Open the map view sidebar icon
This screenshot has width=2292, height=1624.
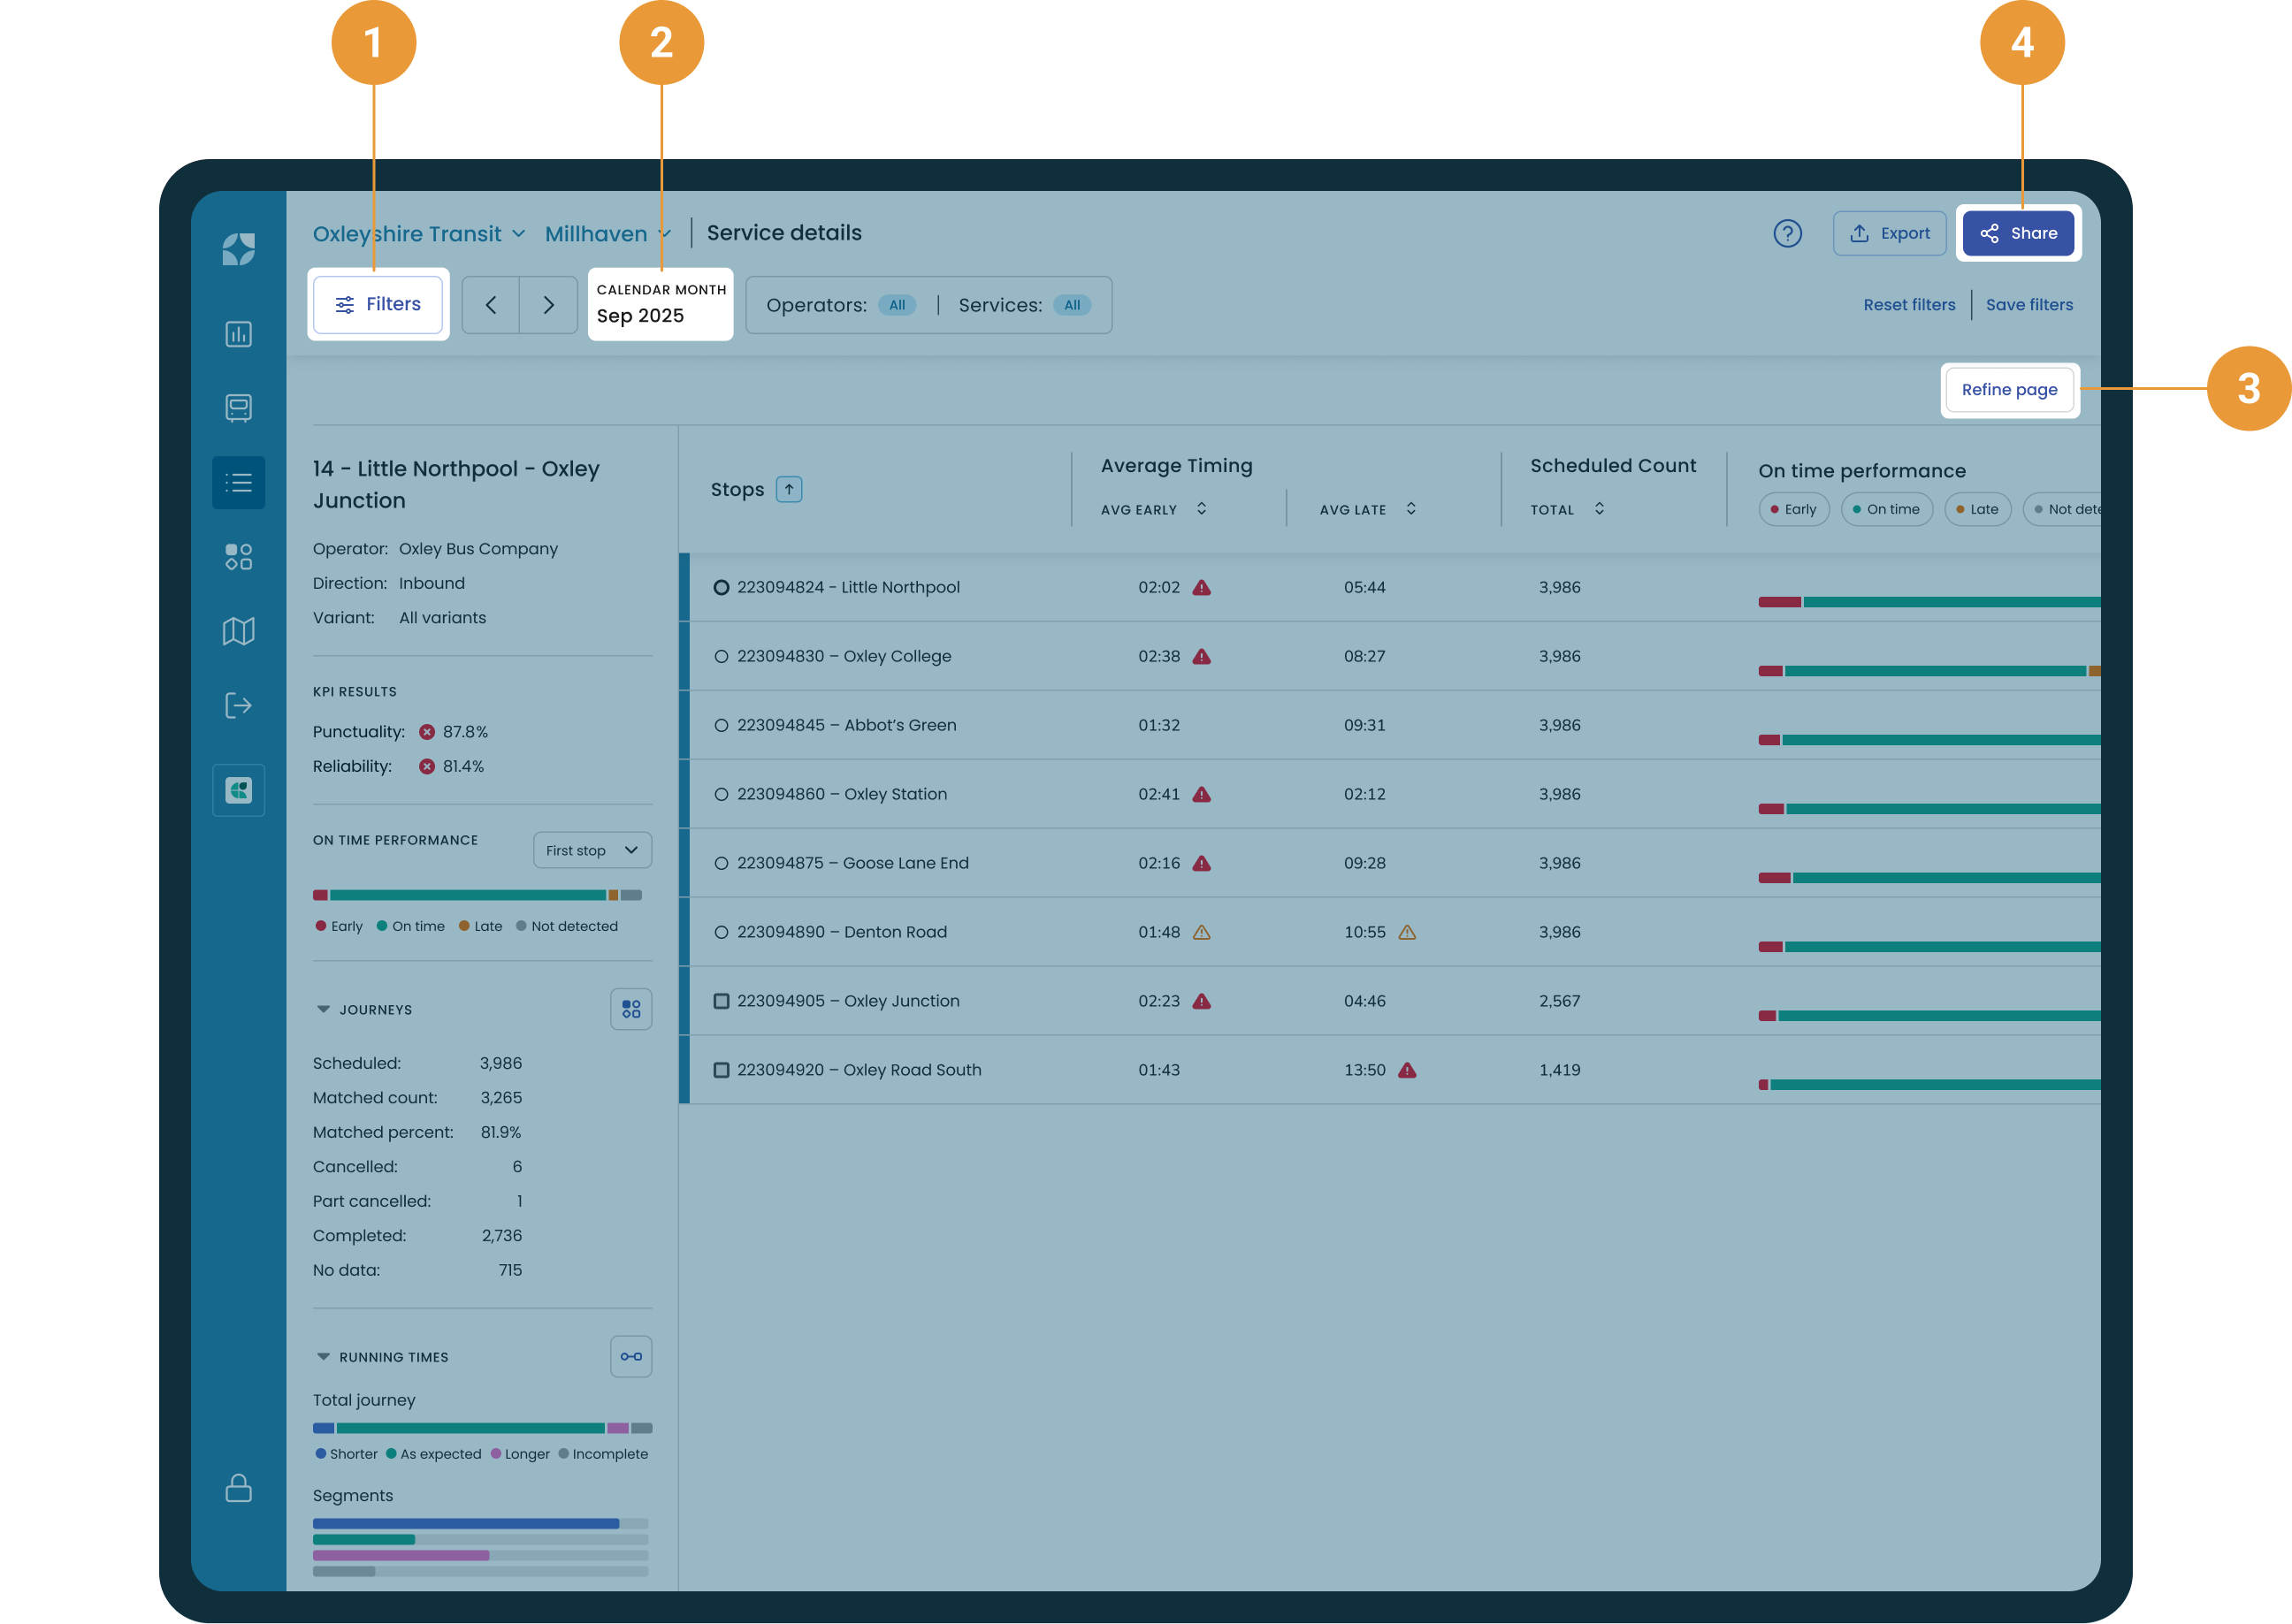(x=238, y=631)
